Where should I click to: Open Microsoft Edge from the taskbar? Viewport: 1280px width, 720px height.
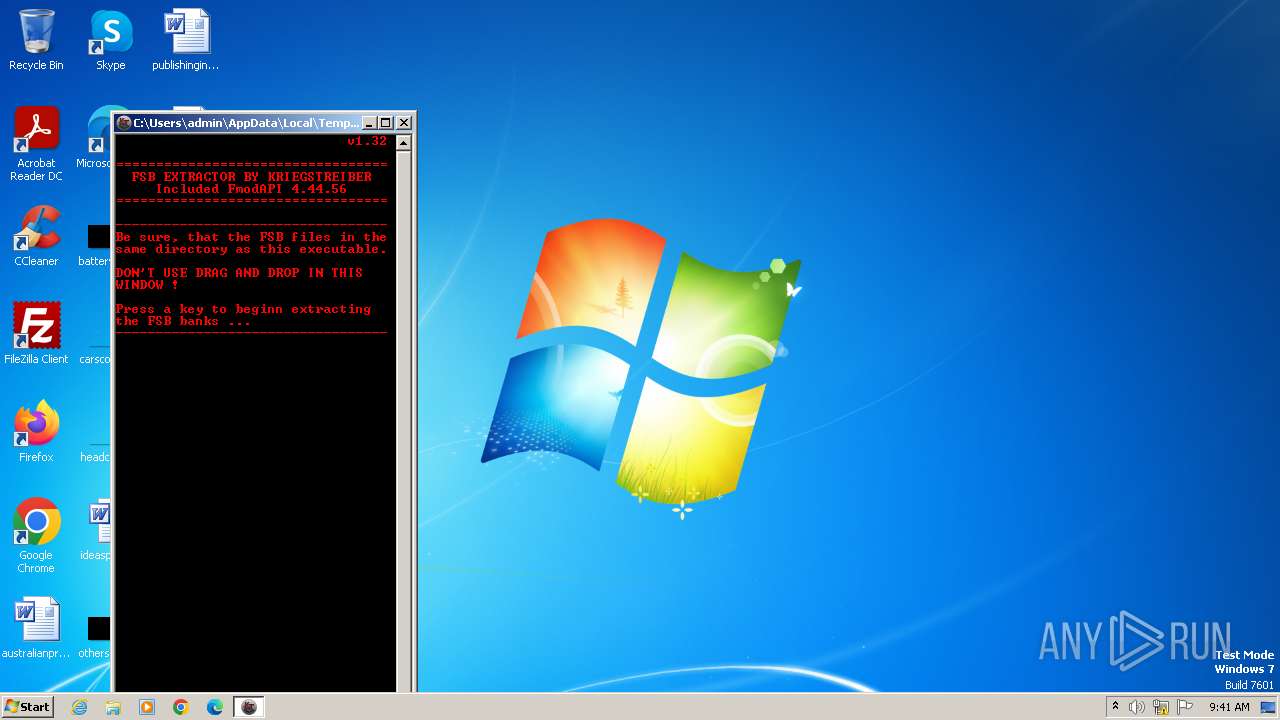(215, 707)
